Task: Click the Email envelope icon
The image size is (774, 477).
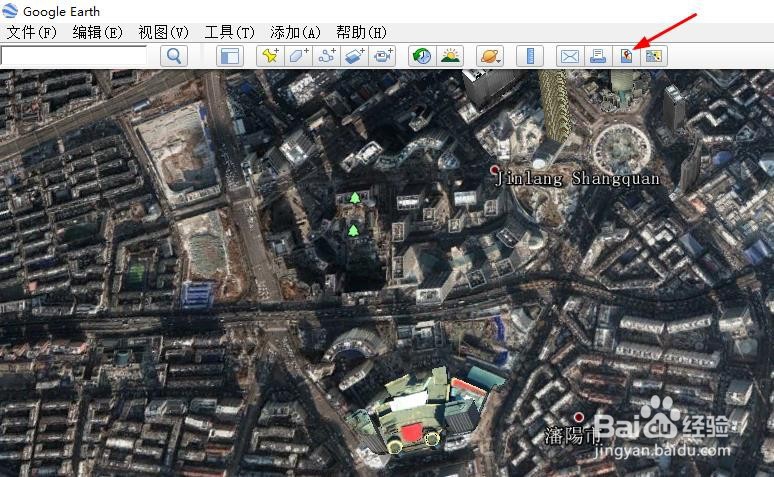Action: pyautogui.click(x=570, y=56)
